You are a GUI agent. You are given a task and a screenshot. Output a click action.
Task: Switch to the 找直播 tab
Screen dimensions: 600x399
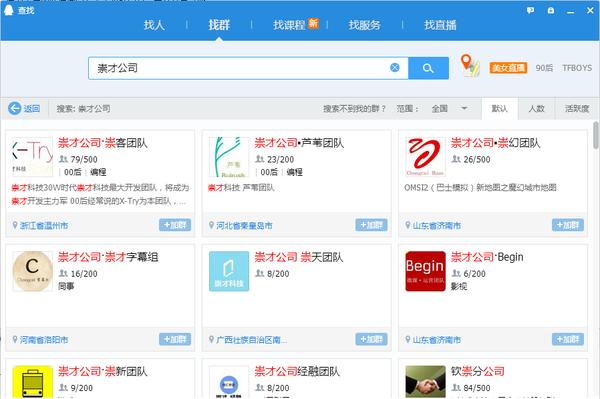[x=440, y=25]
